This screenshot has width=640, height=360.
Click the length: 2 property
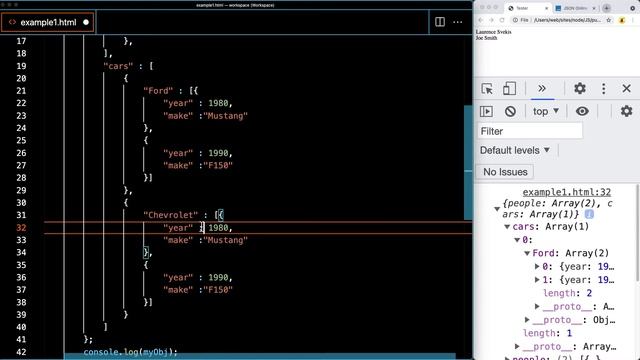pos(567,293)
